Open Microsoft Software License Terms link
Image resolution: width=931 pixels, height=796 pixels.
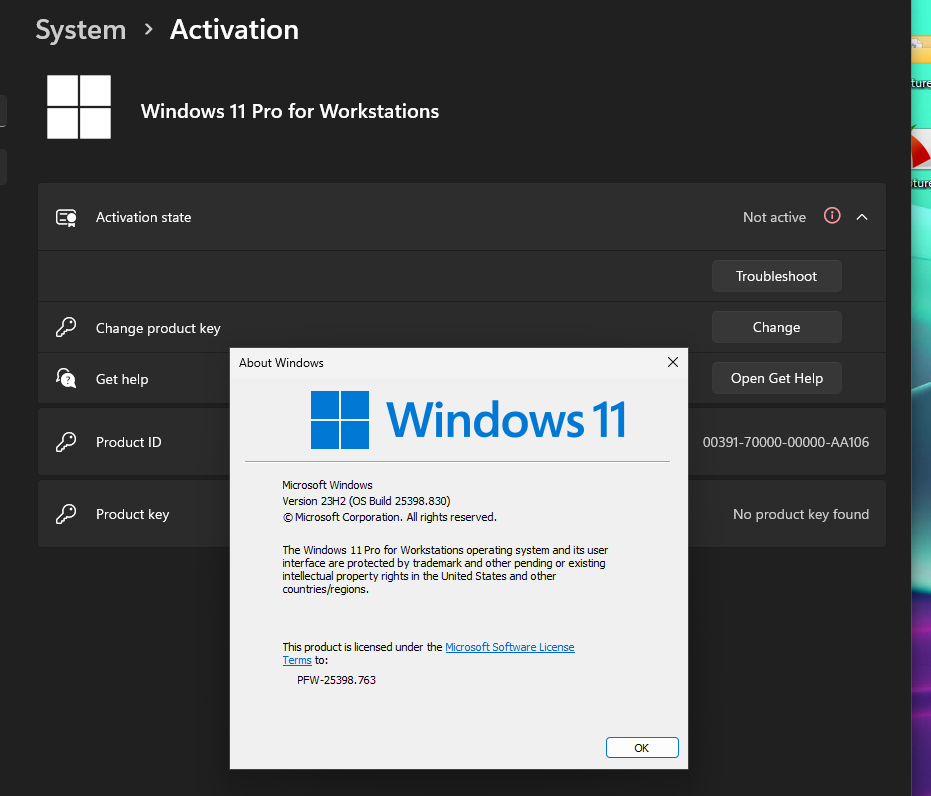(509, 647)
